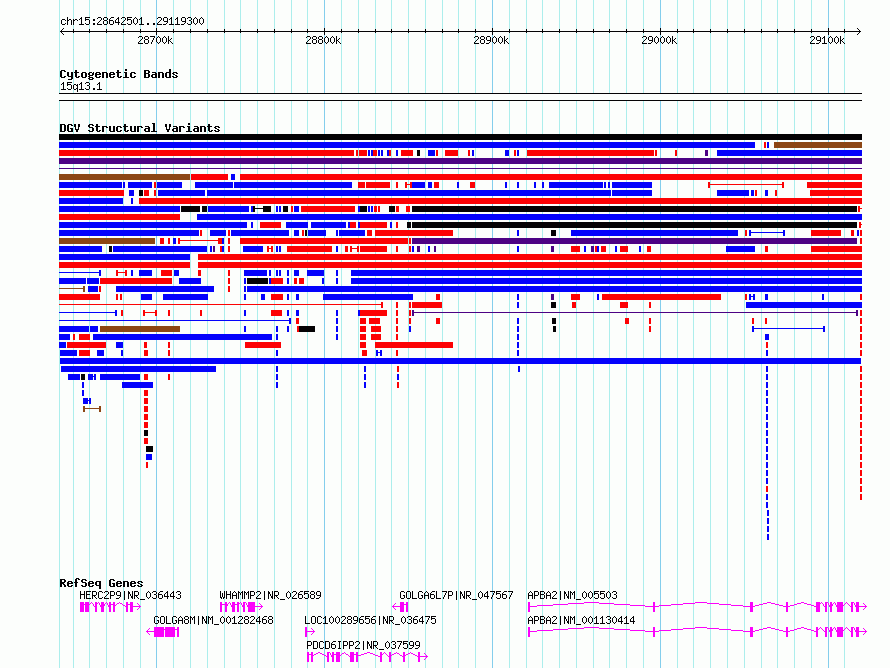Click the brown variant bar in the second DGV row
This screenshot has width=890, height=668.
pyautogui.click(x=818, y=145)
